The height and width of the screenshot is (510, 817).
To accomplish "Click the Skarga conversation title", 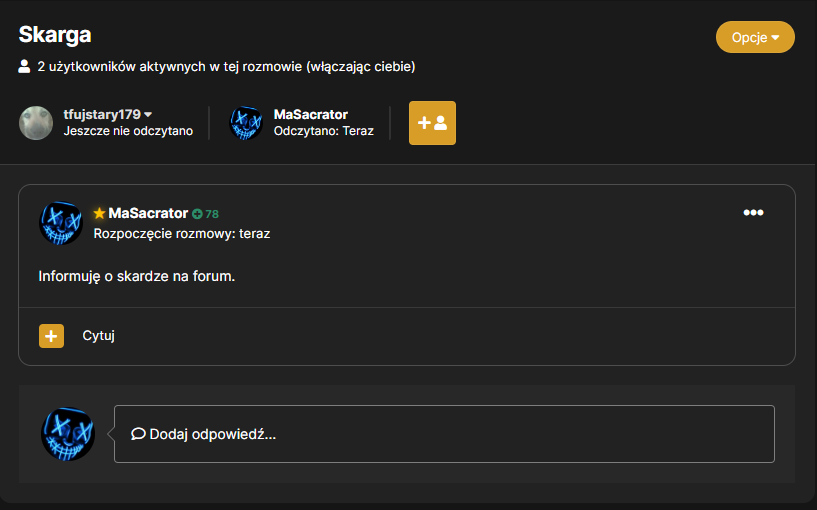I will point(55,35).
